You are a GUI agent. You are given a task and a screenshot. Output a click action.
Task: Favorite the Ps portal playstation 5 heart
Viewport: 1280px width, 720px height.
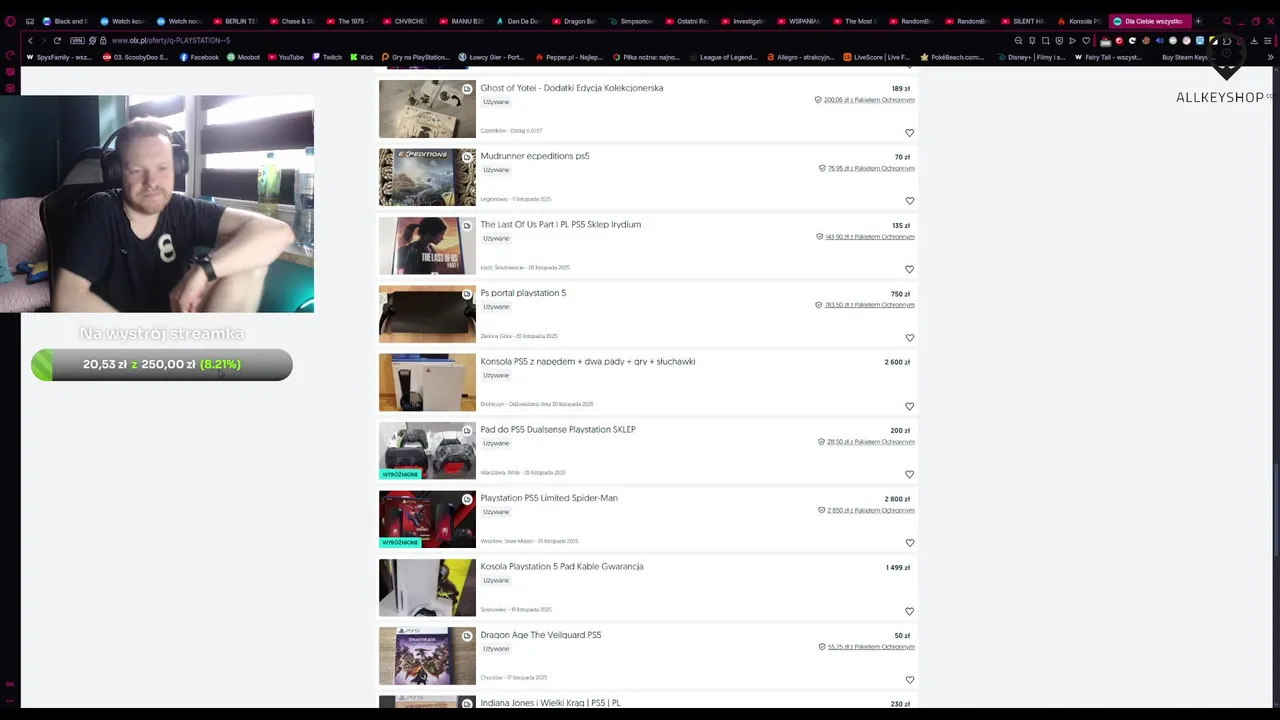[x=909, y=338]
